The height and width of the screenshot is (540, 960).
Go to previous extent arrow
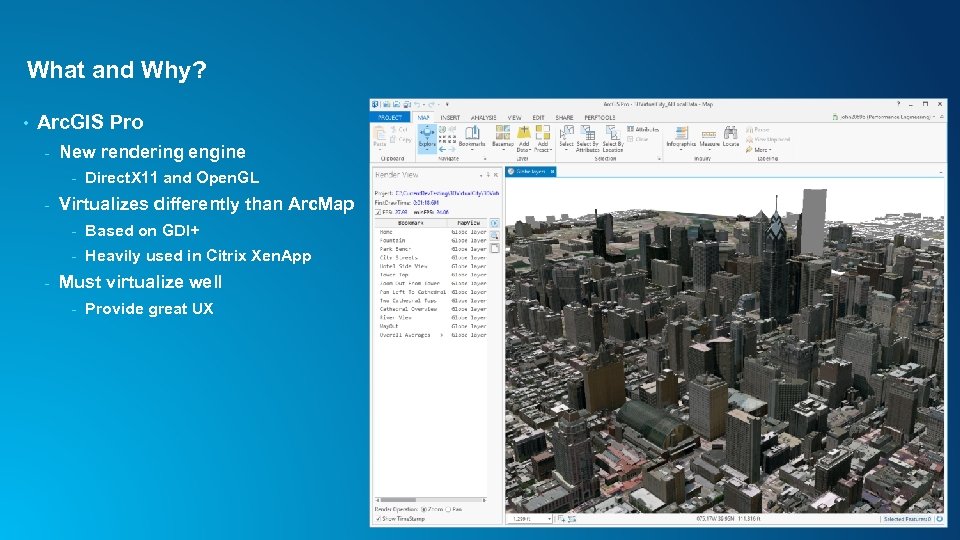[443, 149]
